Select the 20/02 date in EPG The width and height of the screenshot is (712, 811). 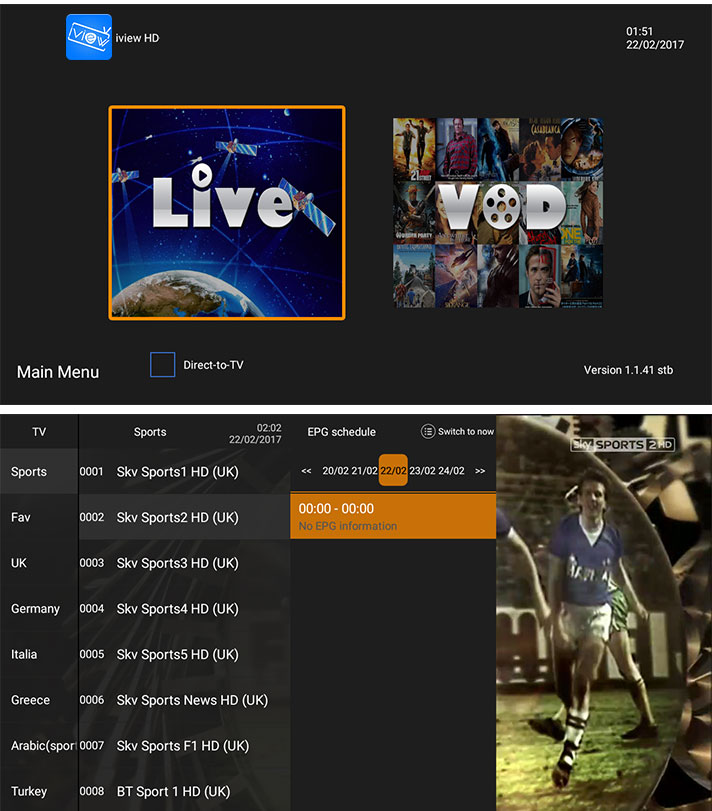(336, 471)
